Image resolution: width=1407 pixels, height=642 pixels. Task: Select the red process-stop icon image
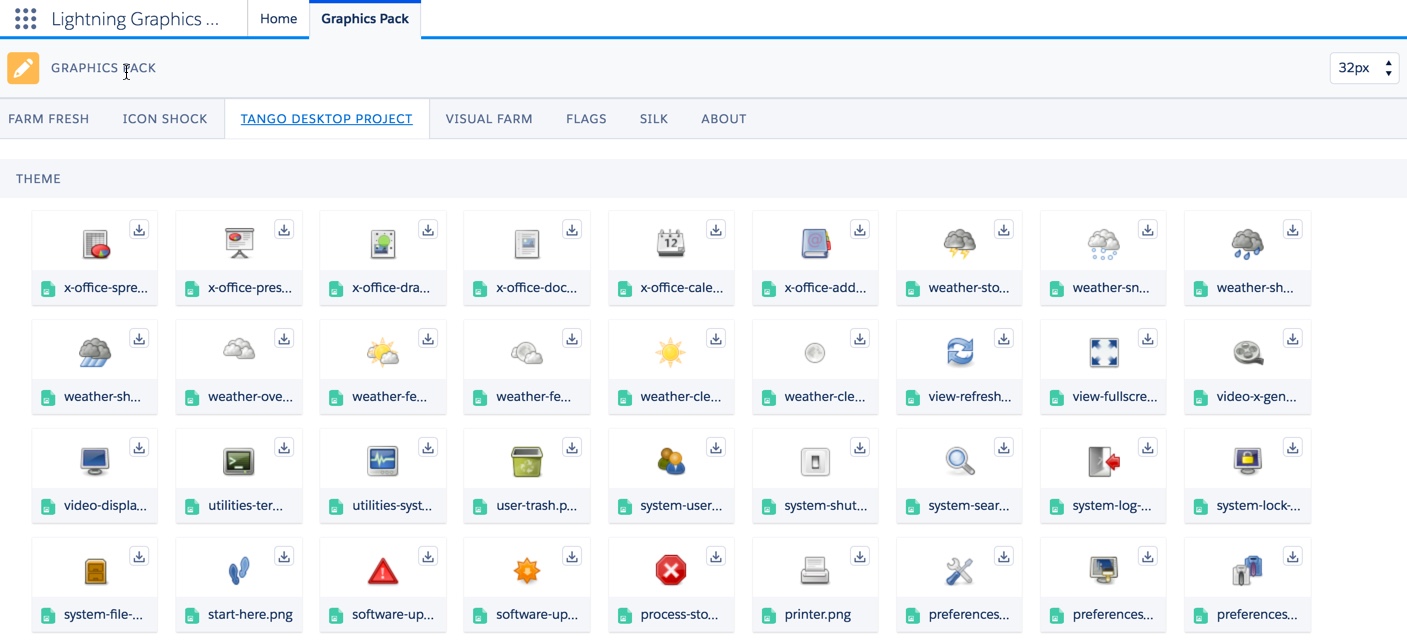(x=670, y=570)
